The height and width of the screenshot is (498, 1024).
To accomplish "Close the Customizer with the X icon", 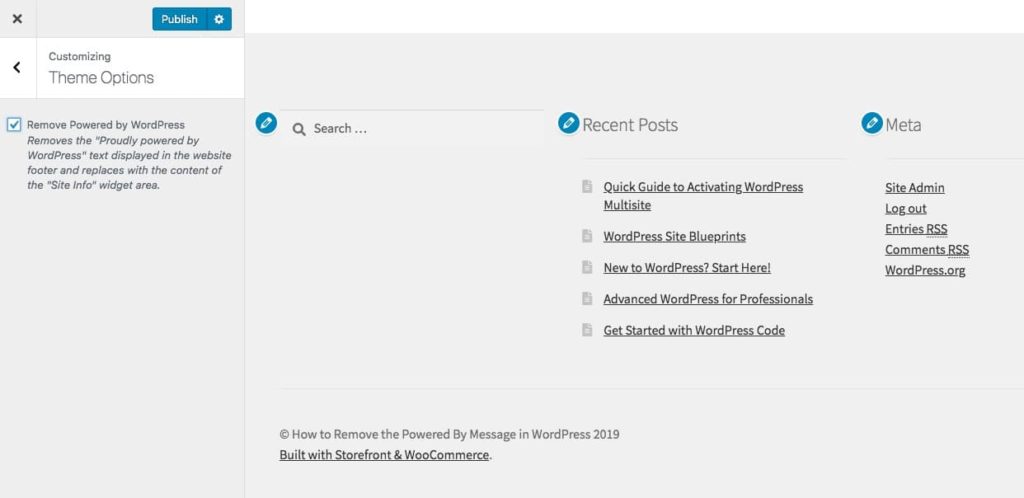I will (x=17, y=19).
